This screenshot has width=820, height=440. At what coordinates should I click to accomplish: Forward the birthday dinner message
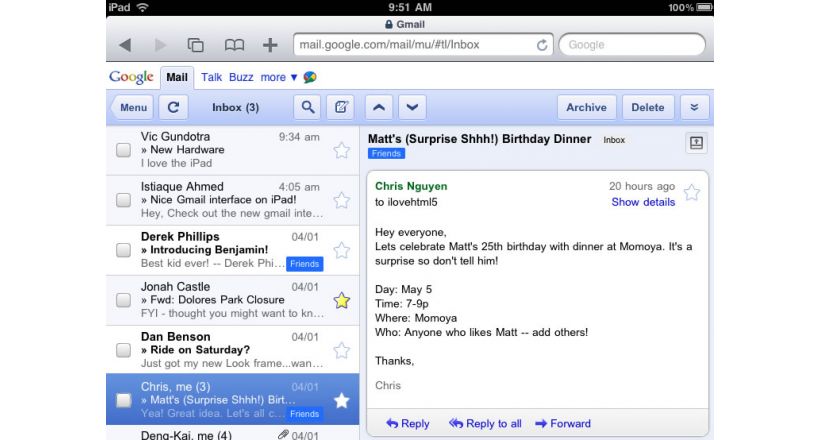tap(563, 424)
